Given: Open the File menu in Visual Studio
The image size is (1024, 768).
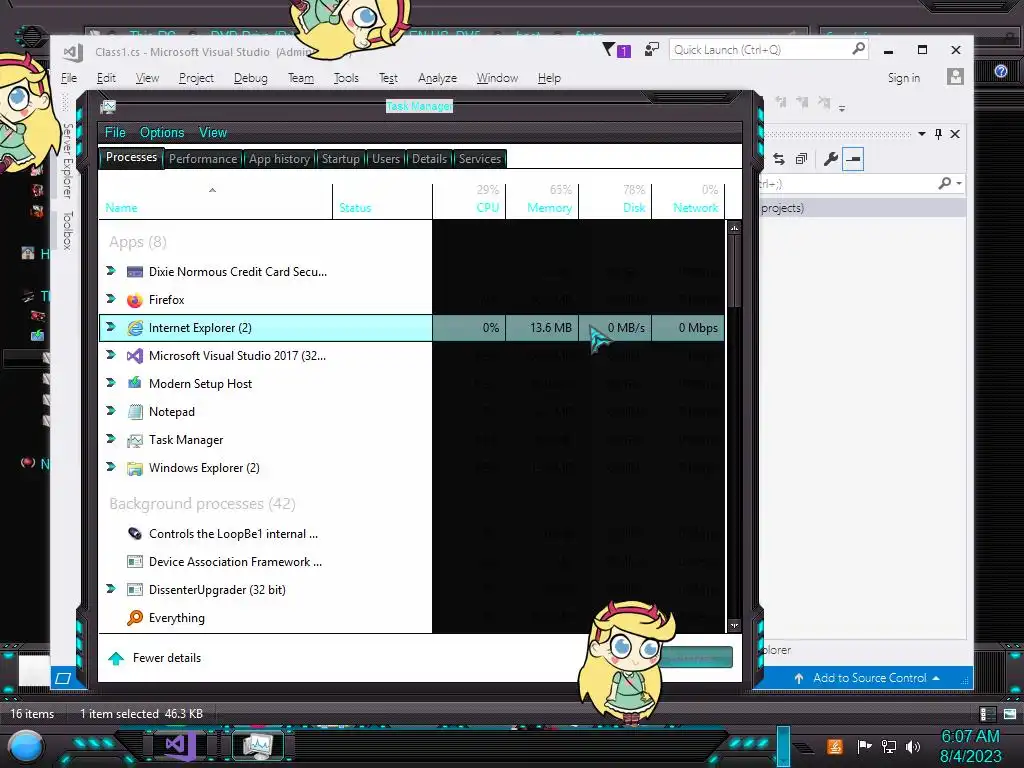Looking at the screenshot, I should 69,78.
